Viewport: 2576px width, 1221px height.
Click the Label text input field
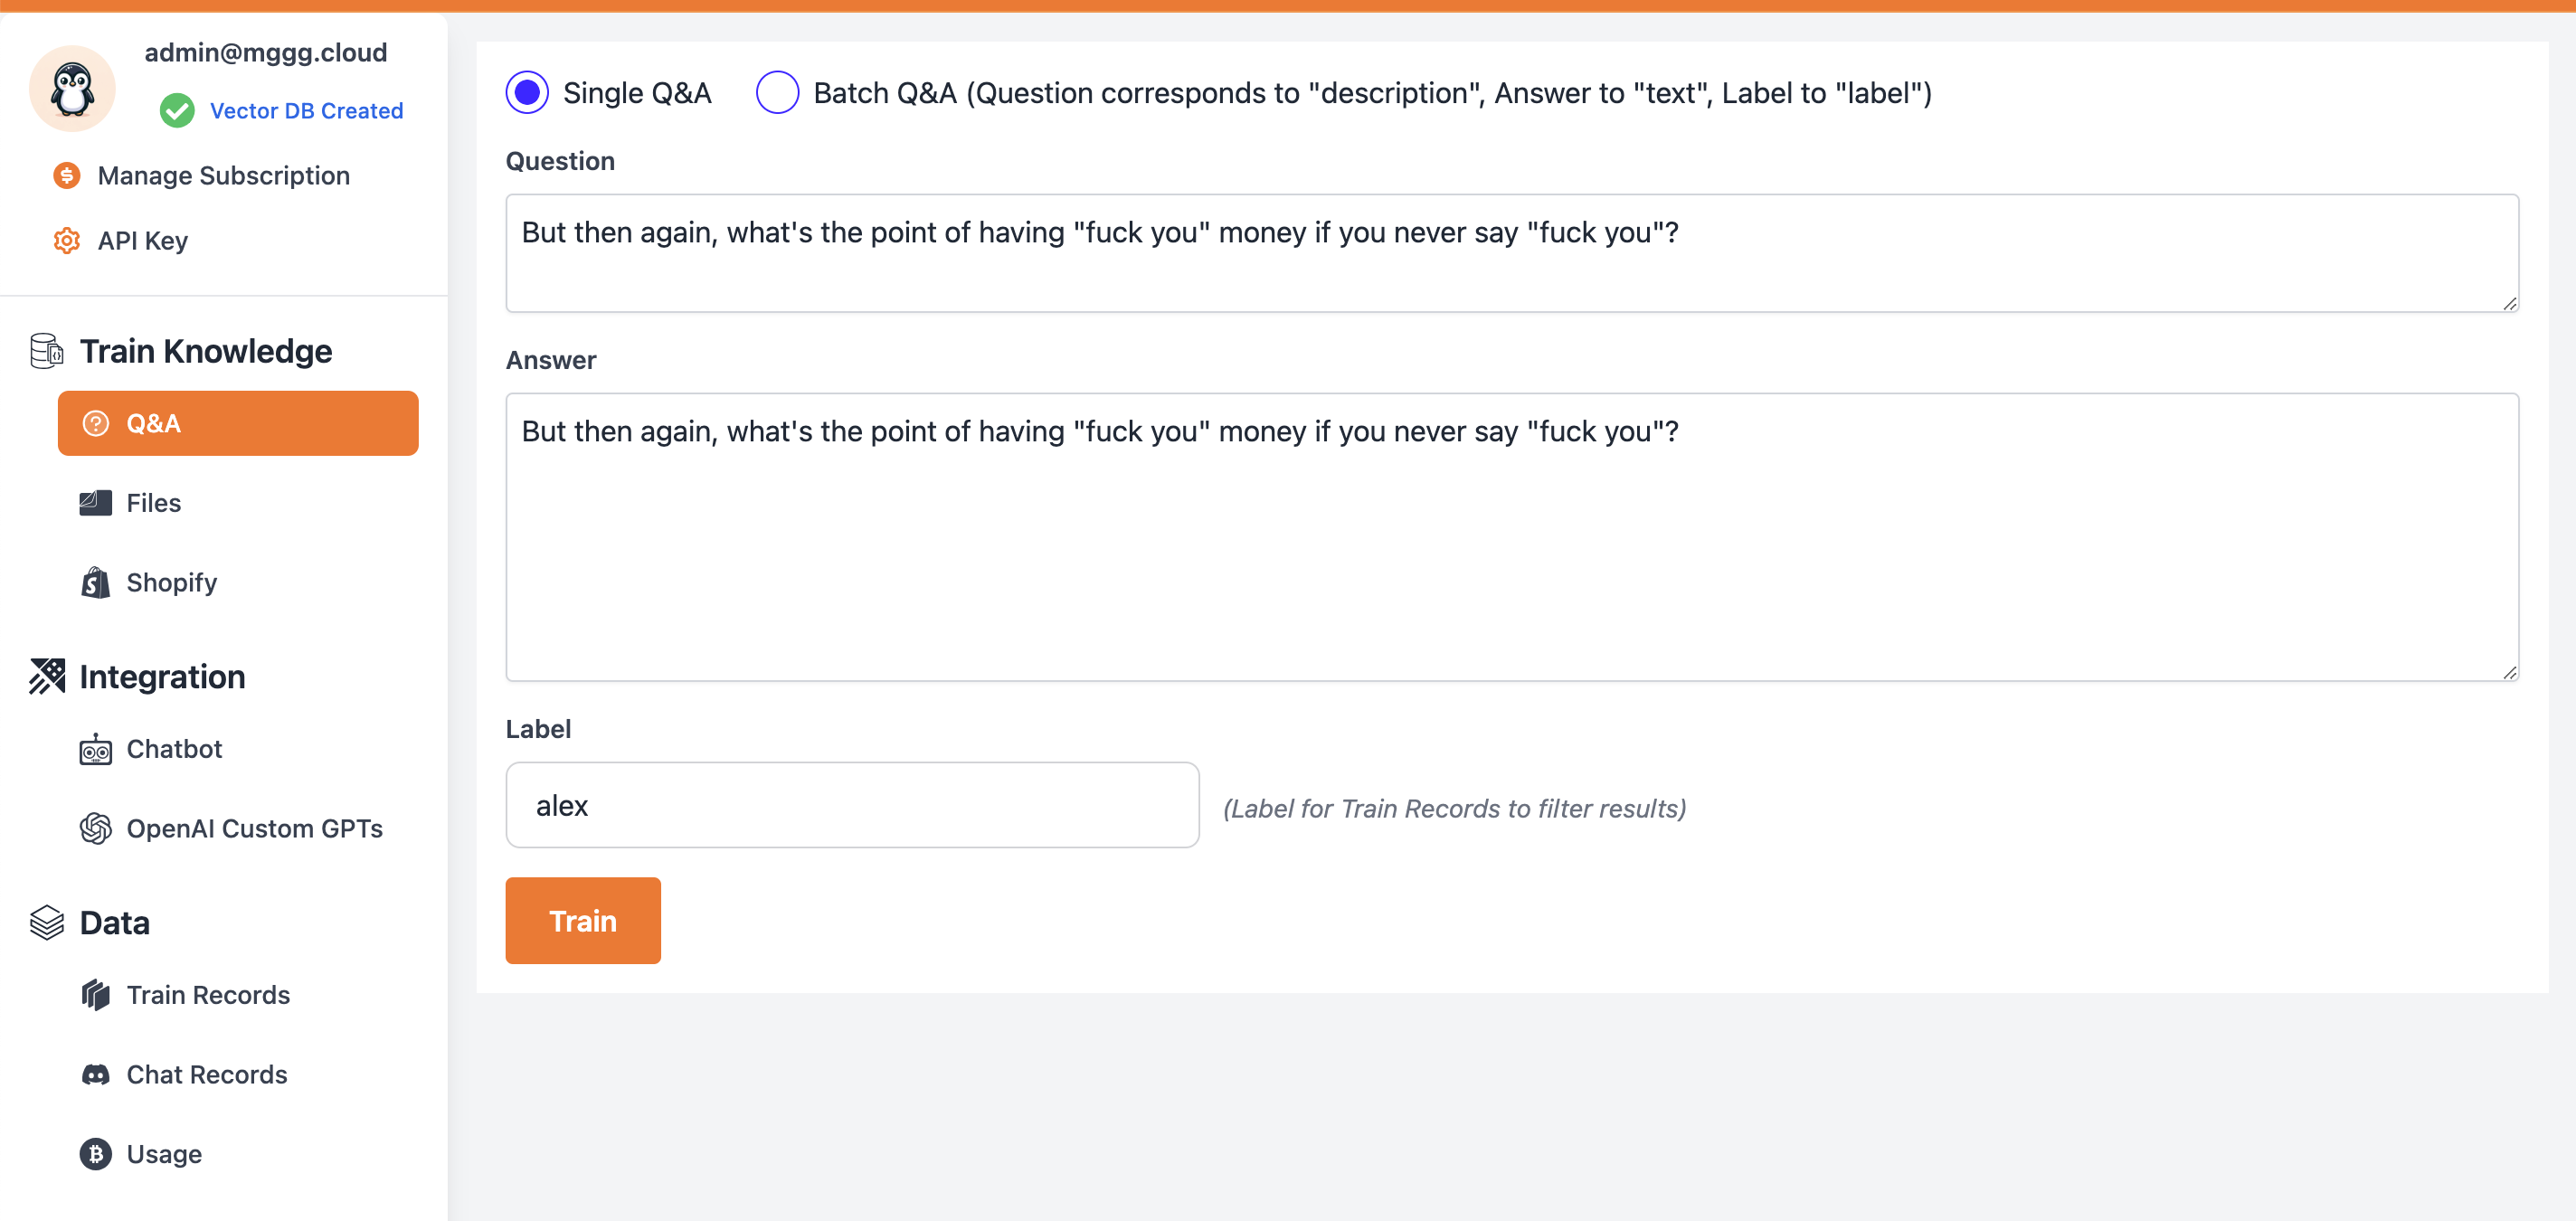[x=854, y=805]
